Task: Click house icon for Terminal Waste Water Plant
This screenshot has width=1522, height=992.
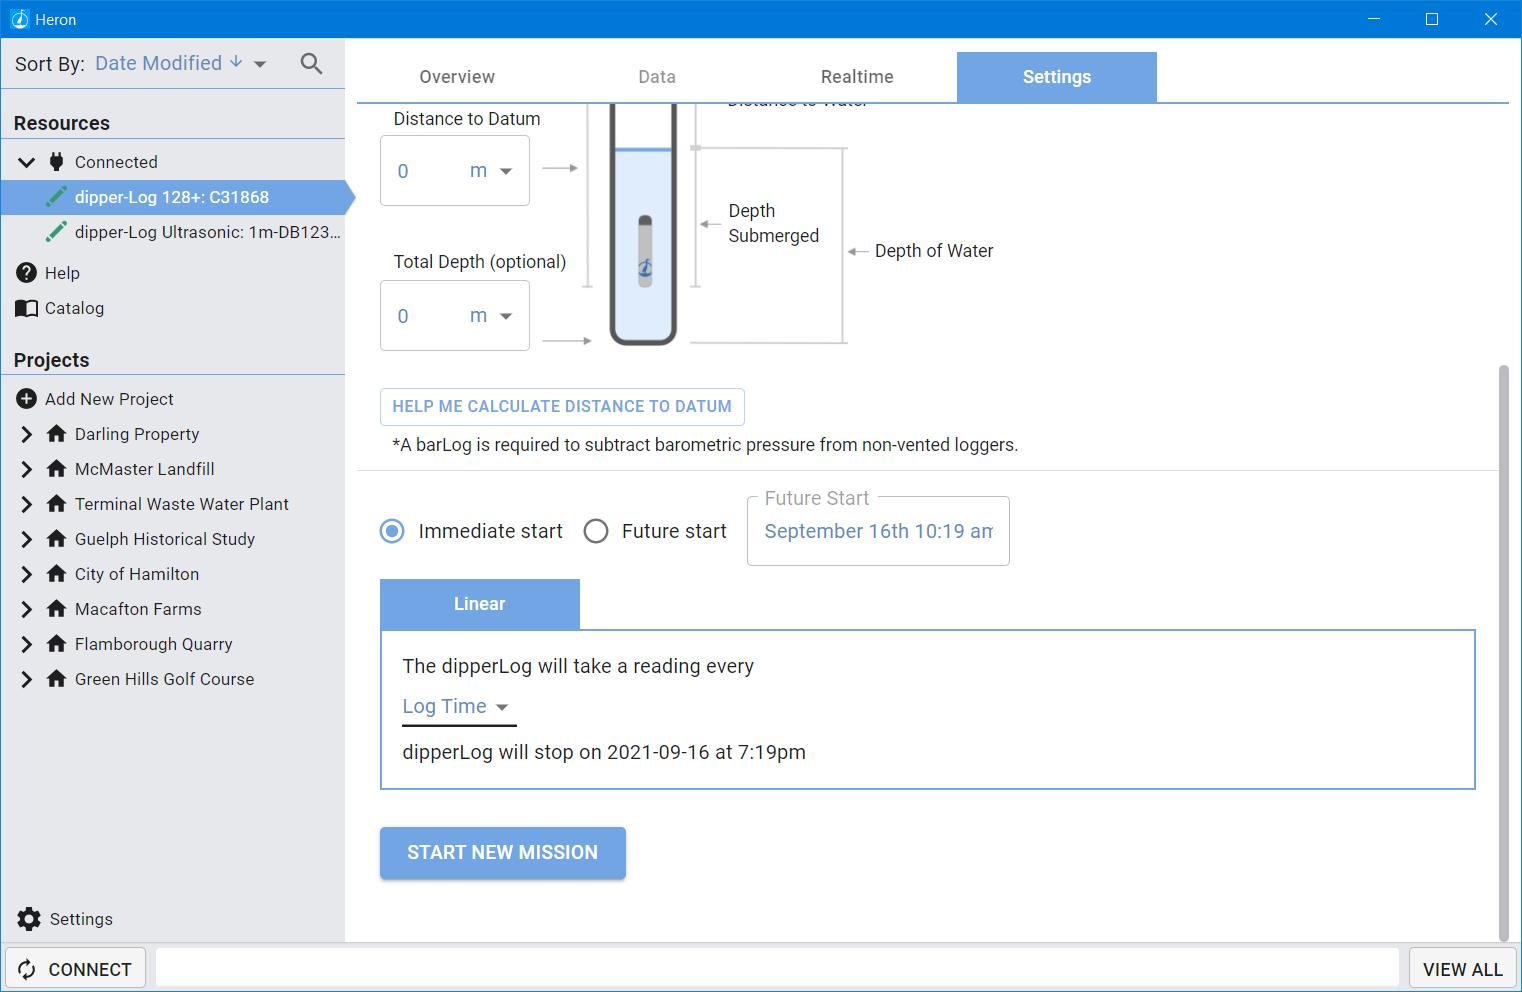Action: click(x=57, y=504)
